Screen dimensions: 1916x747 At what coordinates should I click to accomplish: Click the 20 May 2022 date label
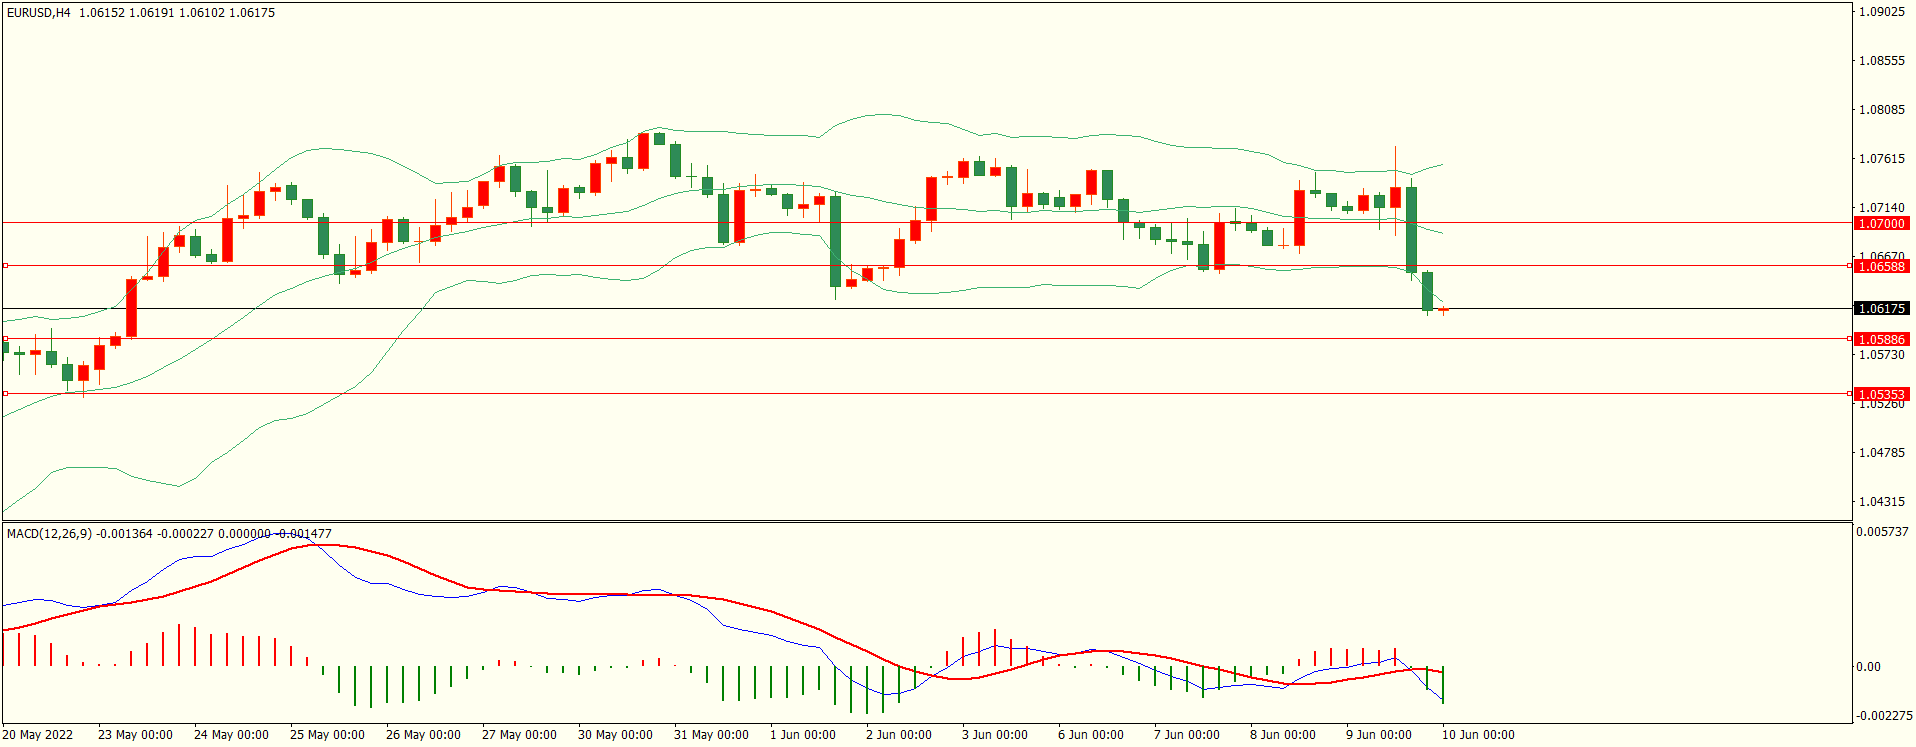38,735
